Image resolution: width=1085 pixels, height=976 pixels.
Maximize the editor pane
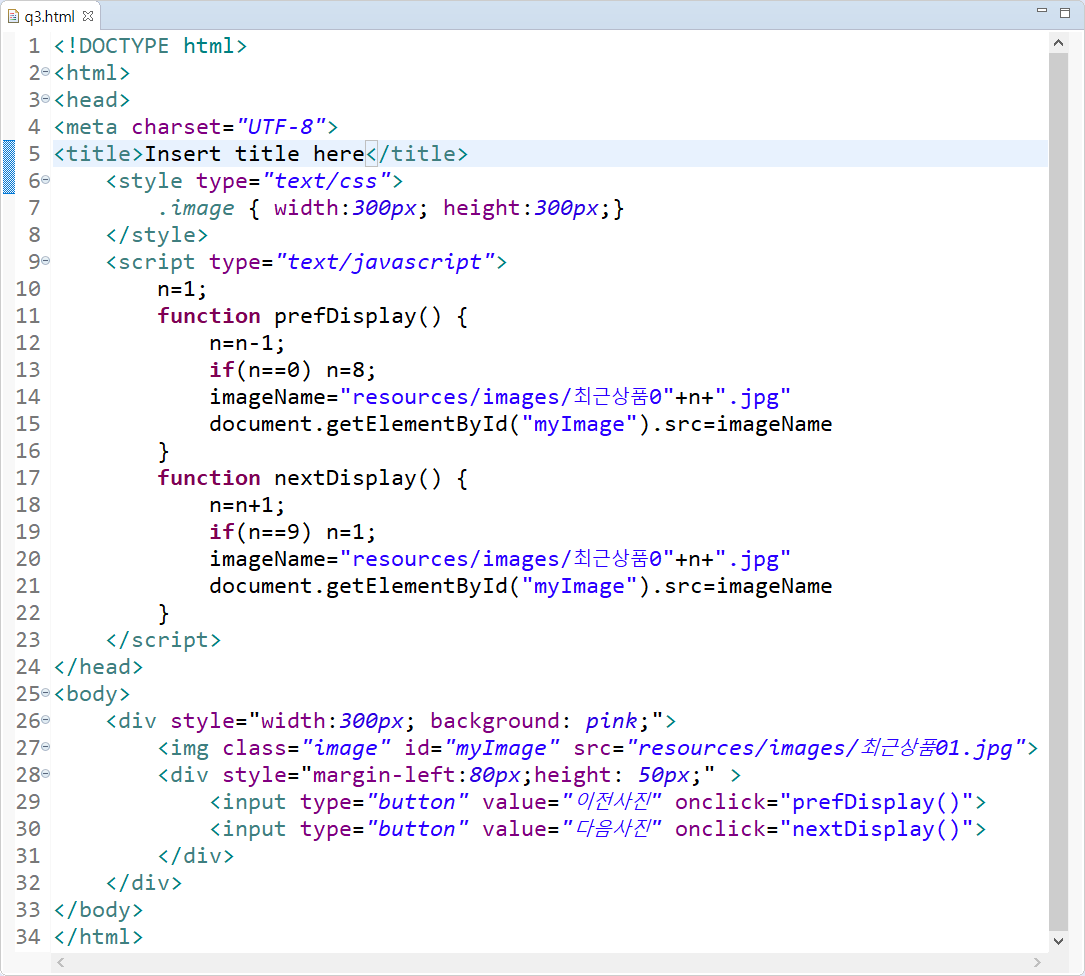point(1065,12)
